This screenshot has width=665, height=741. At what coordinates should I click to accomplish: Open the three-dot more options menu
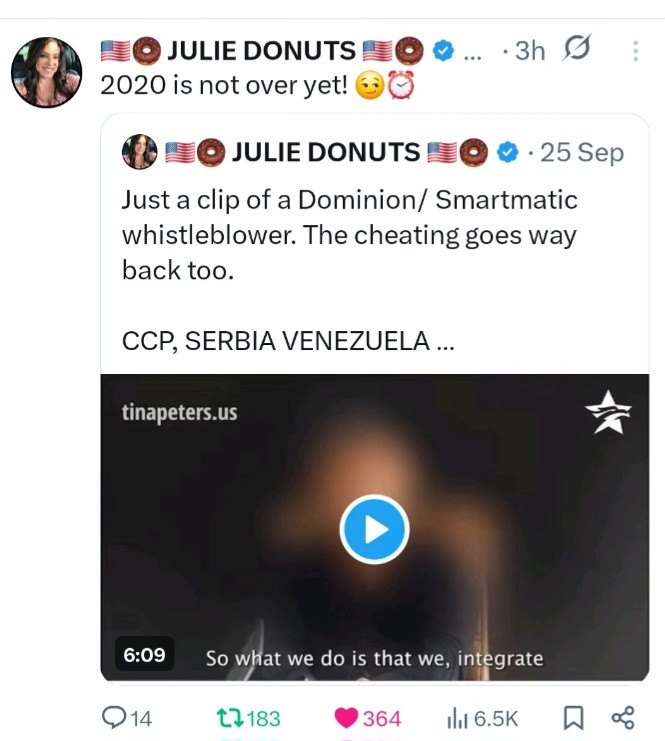[x=634, y=51]
